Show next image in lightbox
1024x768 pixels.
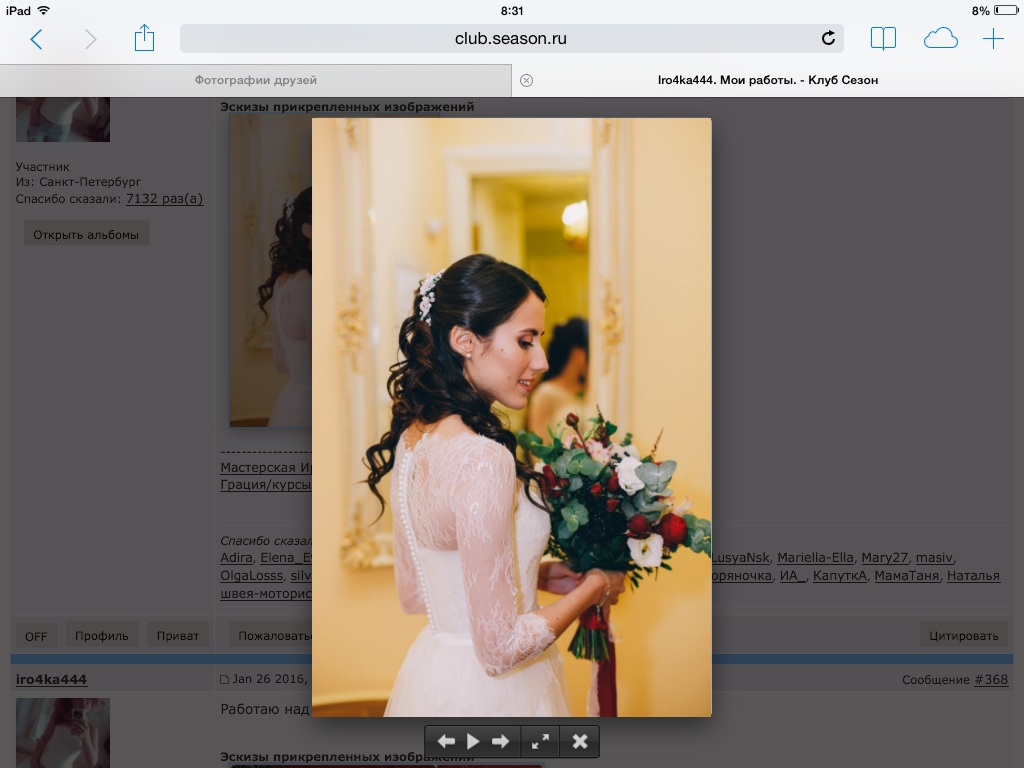click(x=500, y=741)
